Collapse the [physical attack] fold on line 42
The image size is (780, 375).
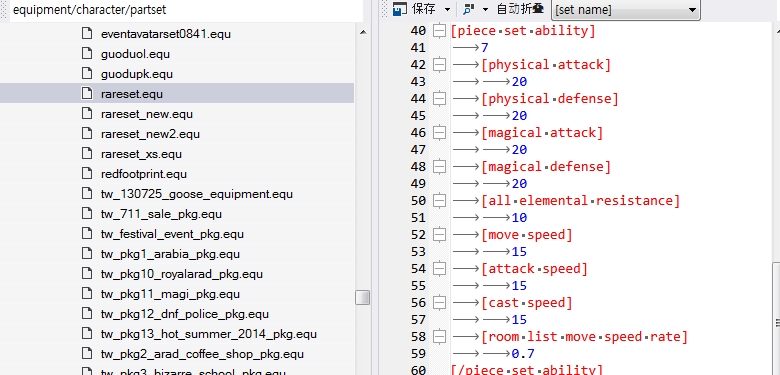click(439, 65)
